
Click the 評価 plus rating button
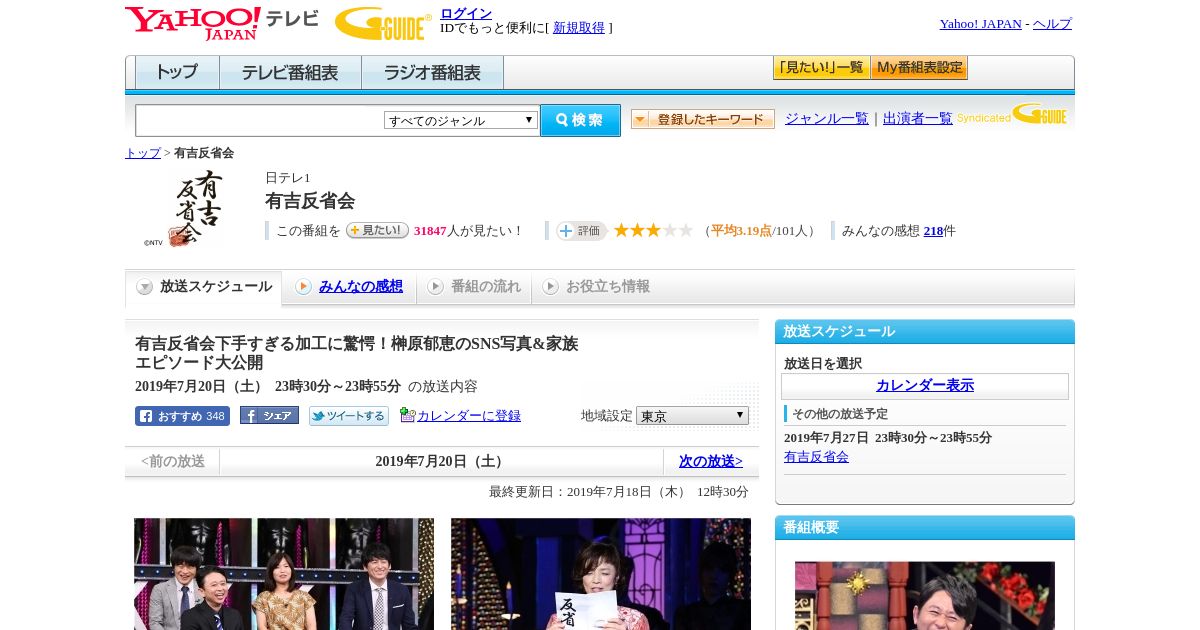point(581,231)
